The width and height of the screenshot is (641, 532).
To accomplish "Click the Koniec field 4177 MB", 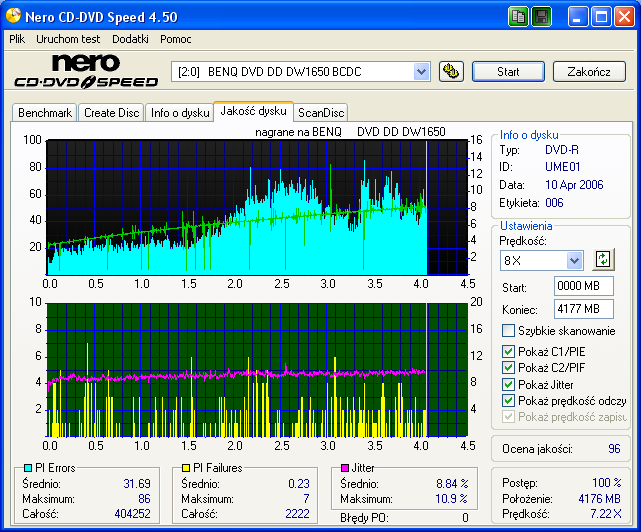I will click(x=584, y=309).
